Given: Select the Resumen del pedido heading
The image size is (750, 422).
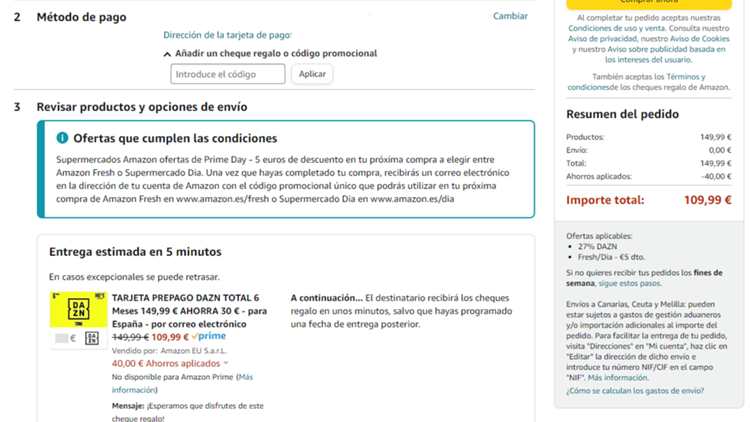Looking at the screenshot, I should tap(622, 114).
